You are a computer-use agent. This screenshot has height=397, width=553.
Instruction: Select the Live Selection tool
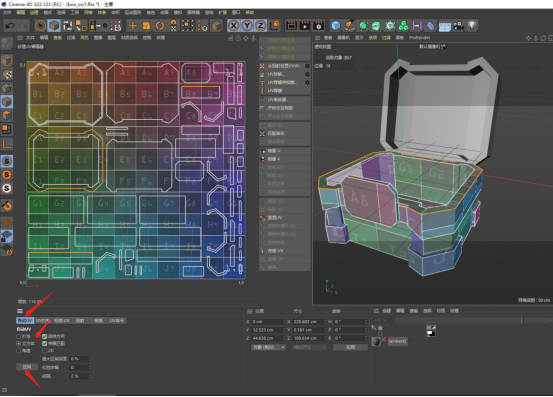pyautogui.click(x=41, y=26)
